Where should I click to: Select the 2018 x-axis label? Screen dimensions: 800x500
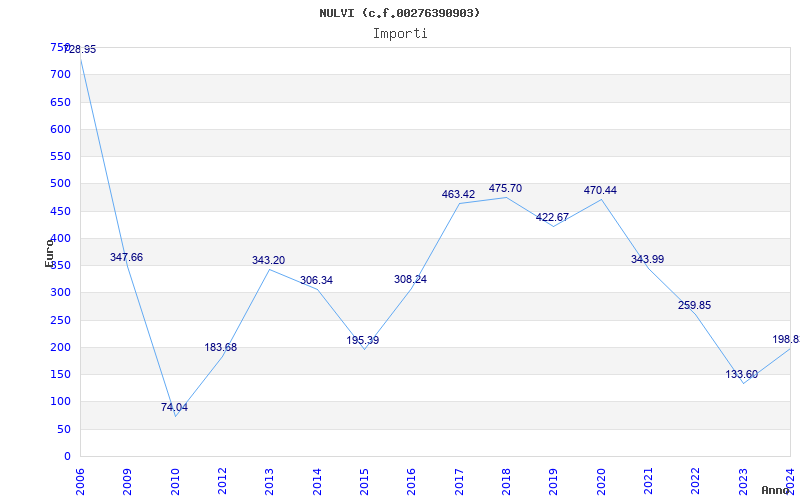click(506, 481)
